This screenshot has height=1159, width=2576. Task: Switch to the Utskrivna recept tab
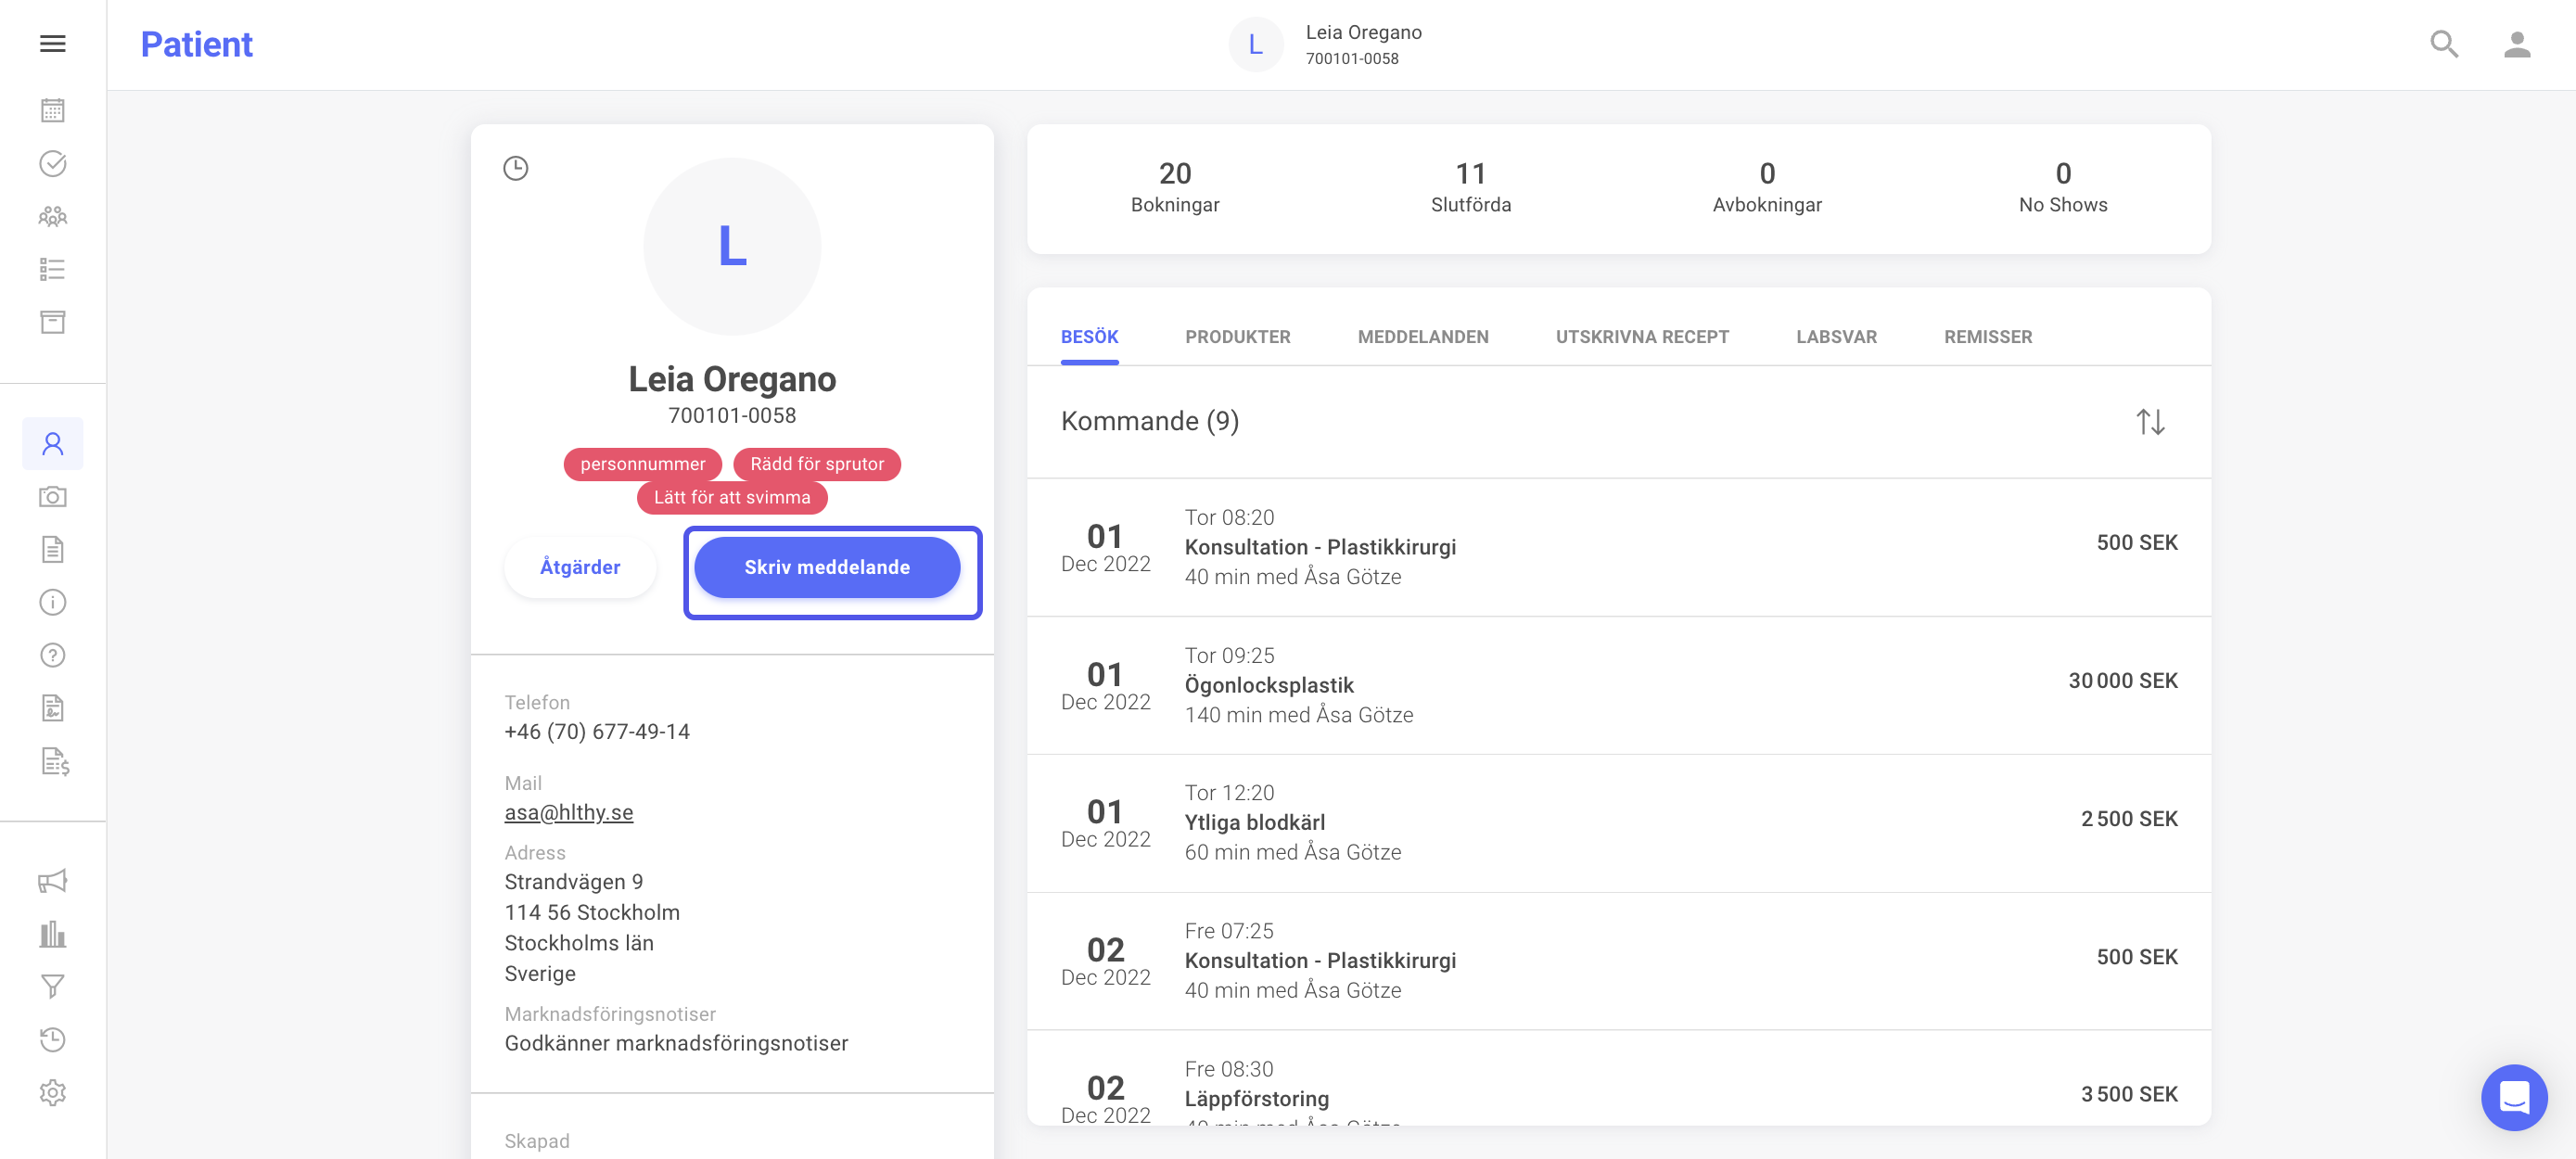[1642, 337]
